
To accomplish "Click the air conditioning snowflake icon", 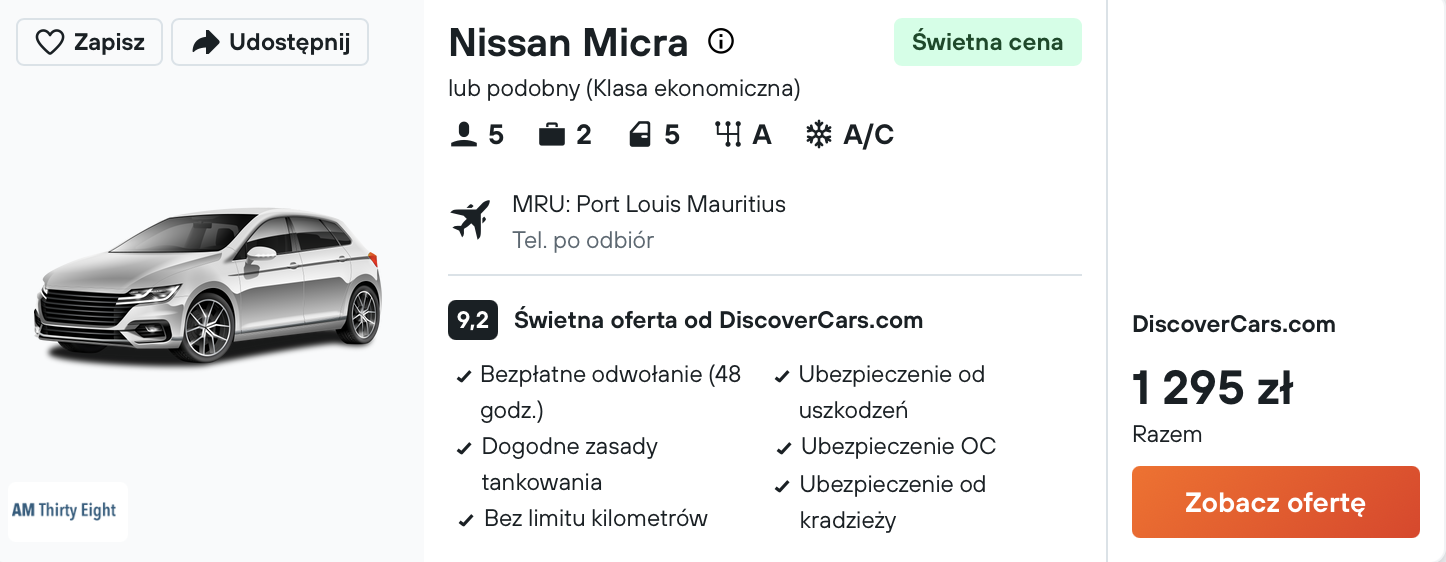I will click(819, 135).
